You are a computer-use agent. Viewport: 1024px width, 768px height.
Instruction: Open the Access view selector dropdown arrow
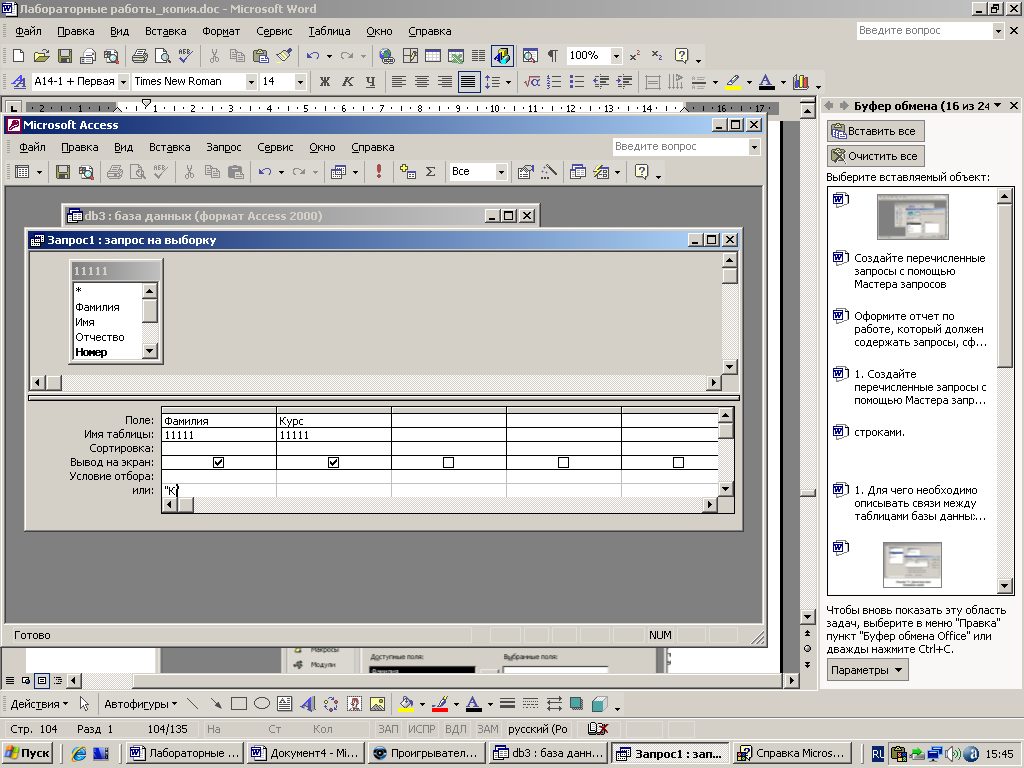click(x=39, y=172)
